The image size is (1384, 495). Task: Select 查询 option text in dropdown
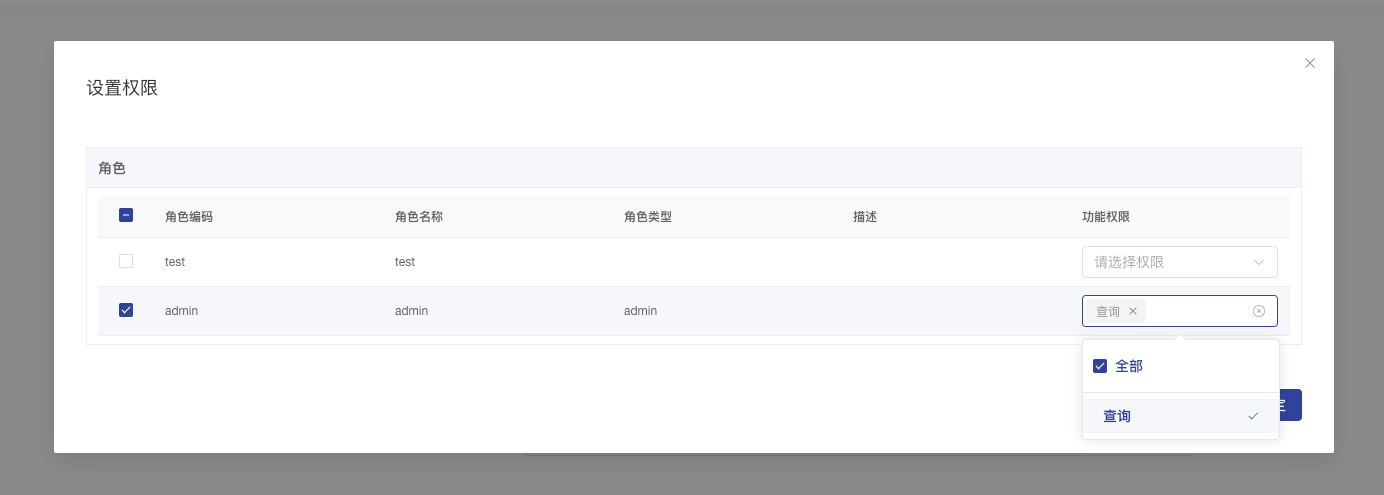tap(1117, 416)
